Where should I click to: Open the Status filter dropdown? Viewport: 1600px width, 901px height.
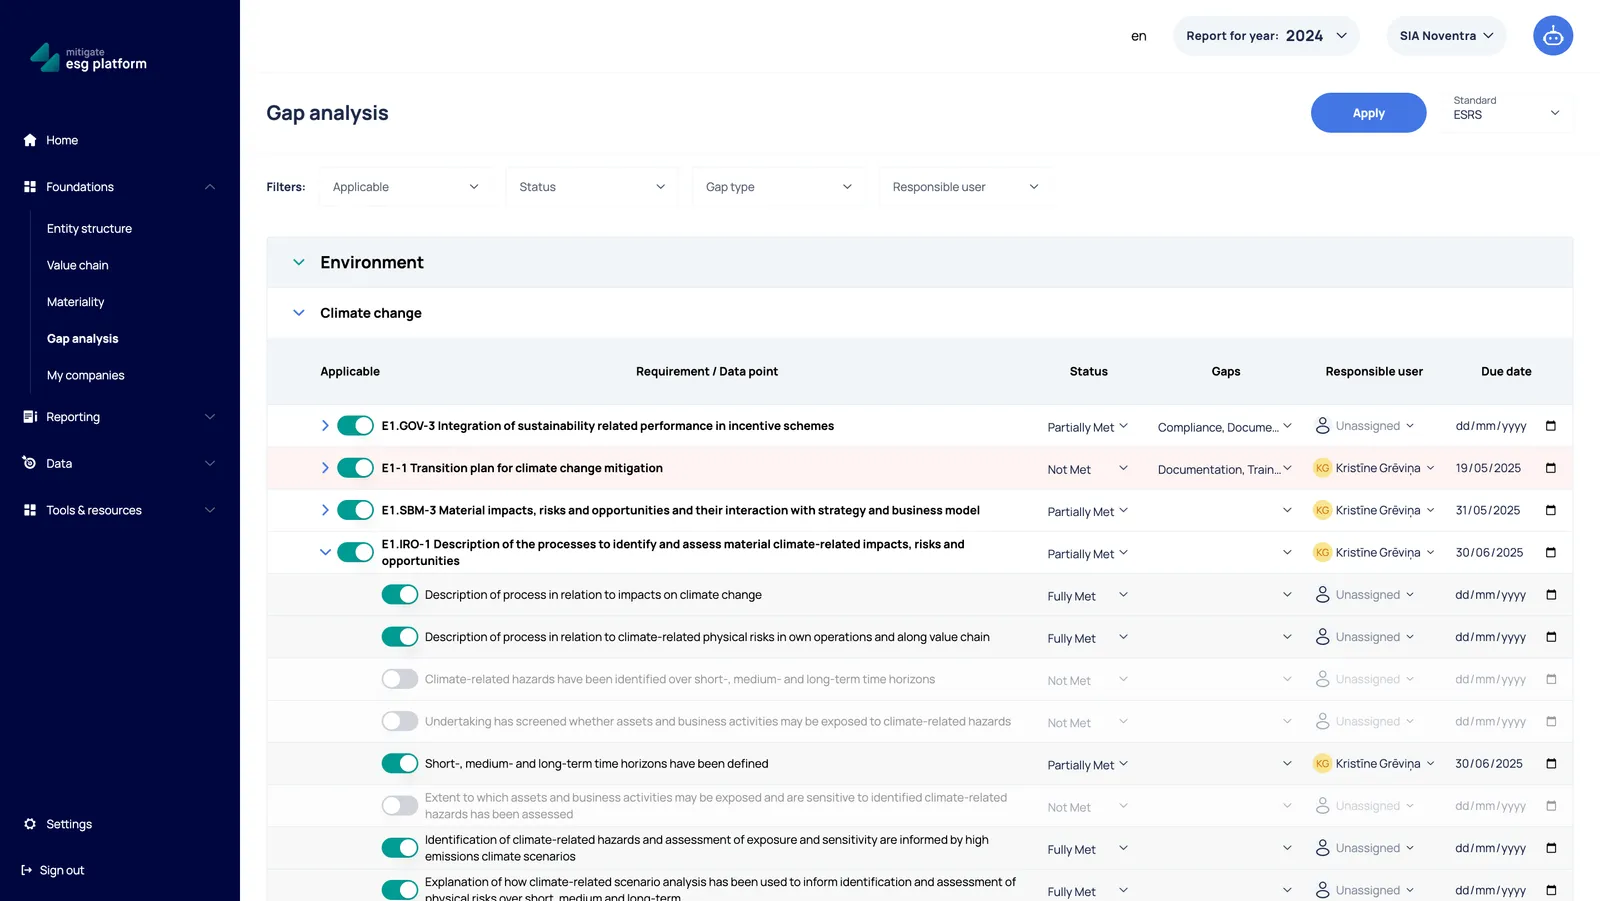point(592,187)
